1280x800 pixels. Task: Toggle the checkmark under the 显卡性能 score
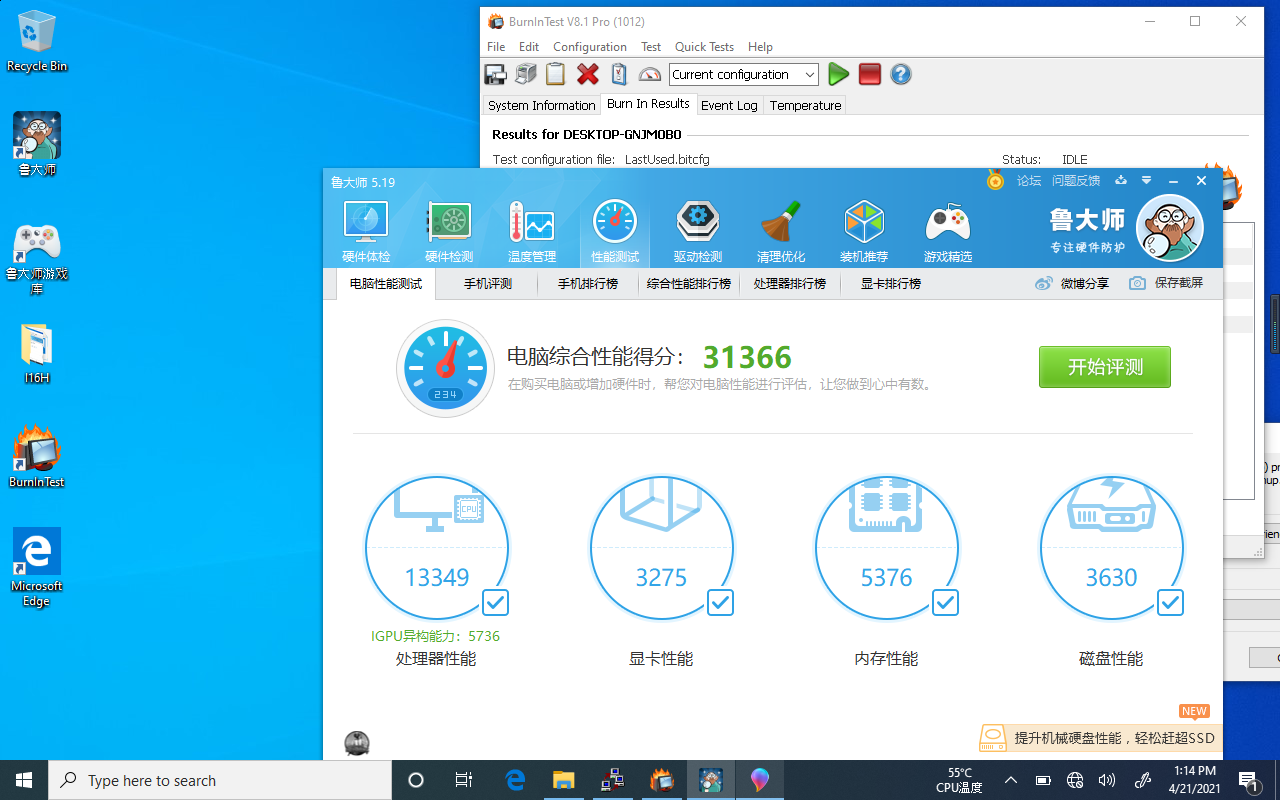720,603
